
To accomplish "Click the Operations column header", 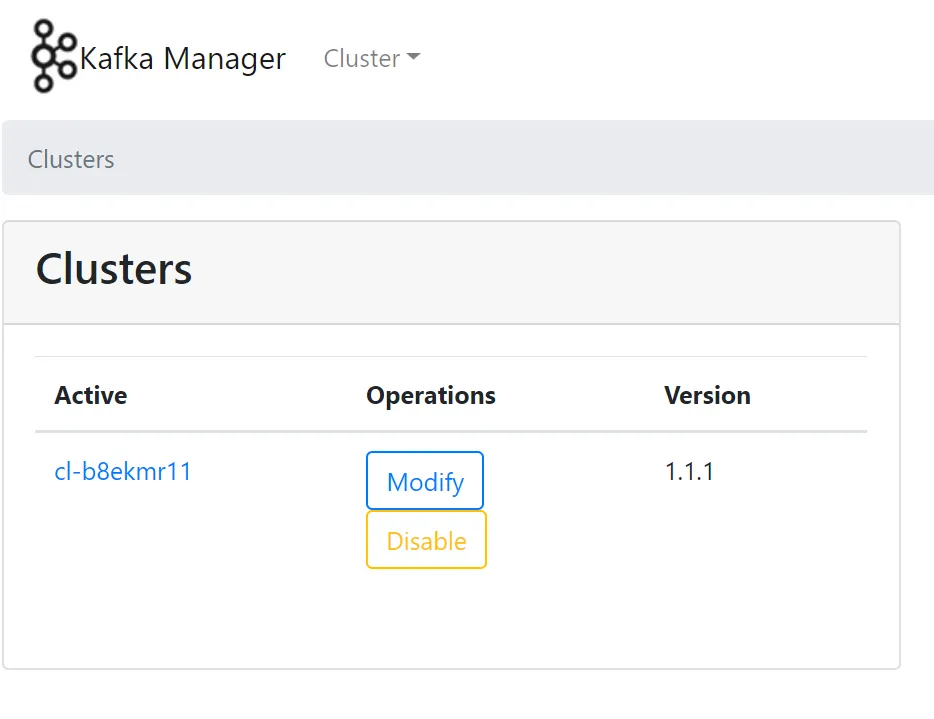I will (430, 395).
